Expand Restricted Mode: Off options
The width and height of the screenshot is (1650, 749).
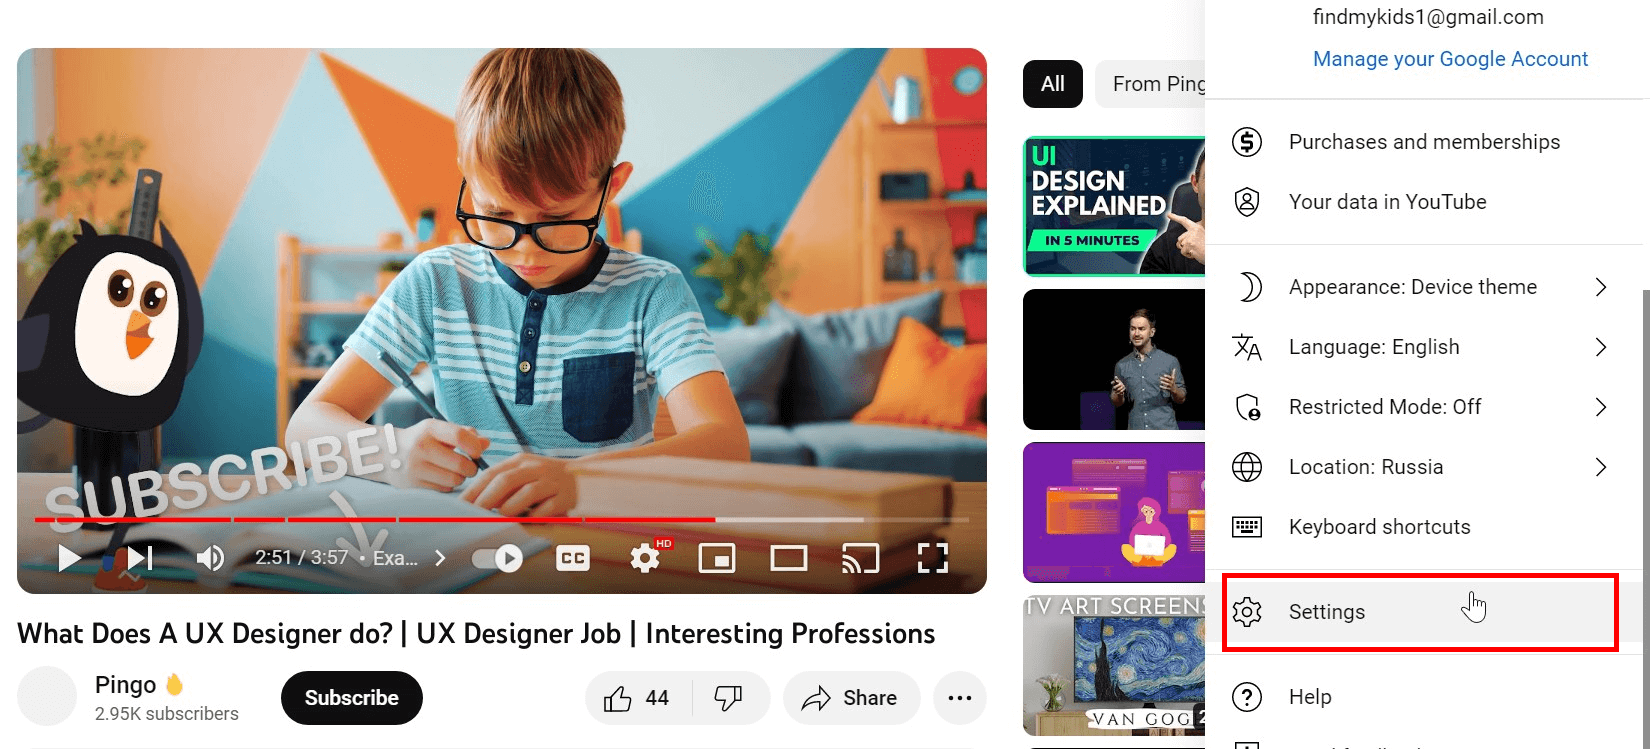click(1420, 407)
